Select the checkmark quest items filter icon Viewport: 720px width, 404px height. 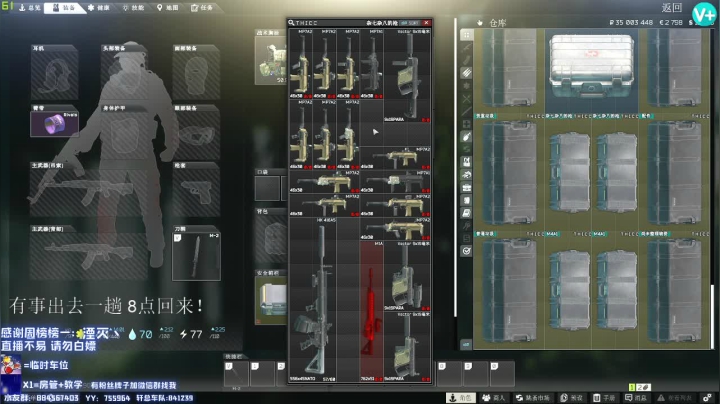(467, 251)
